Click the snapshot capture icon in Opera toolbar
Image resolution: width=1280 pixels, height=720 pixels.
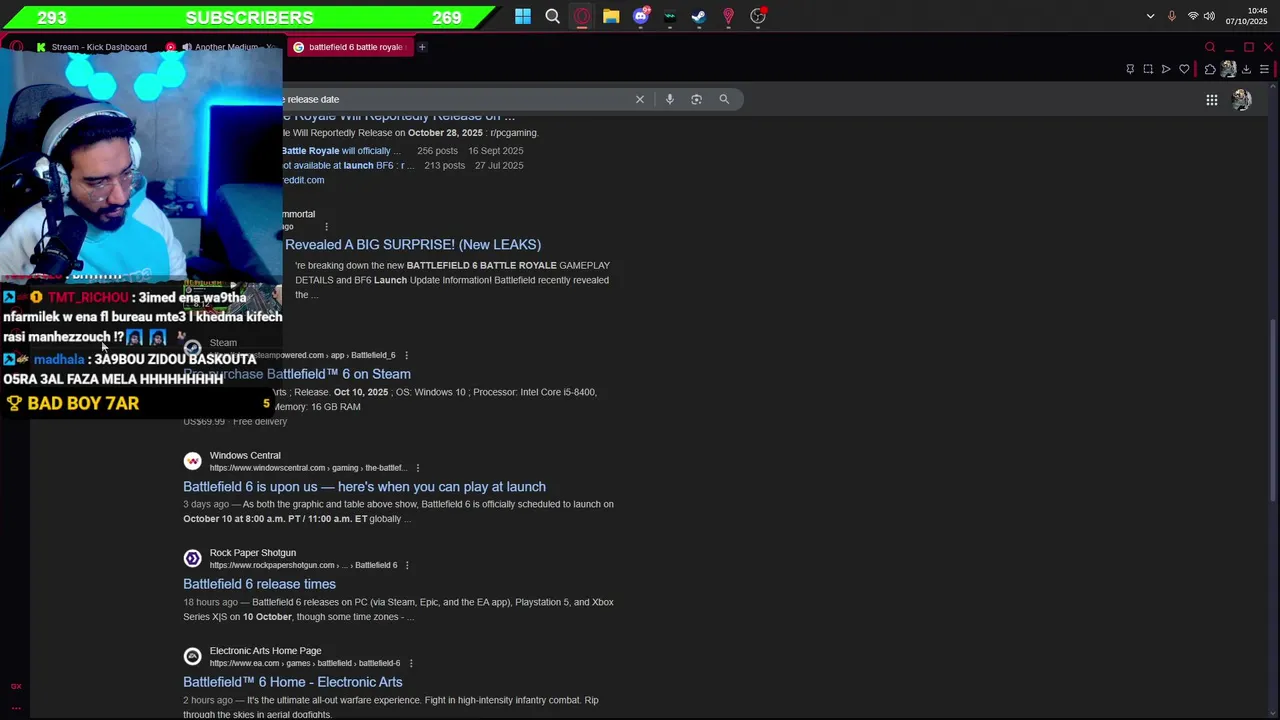tap(1148, 69)
